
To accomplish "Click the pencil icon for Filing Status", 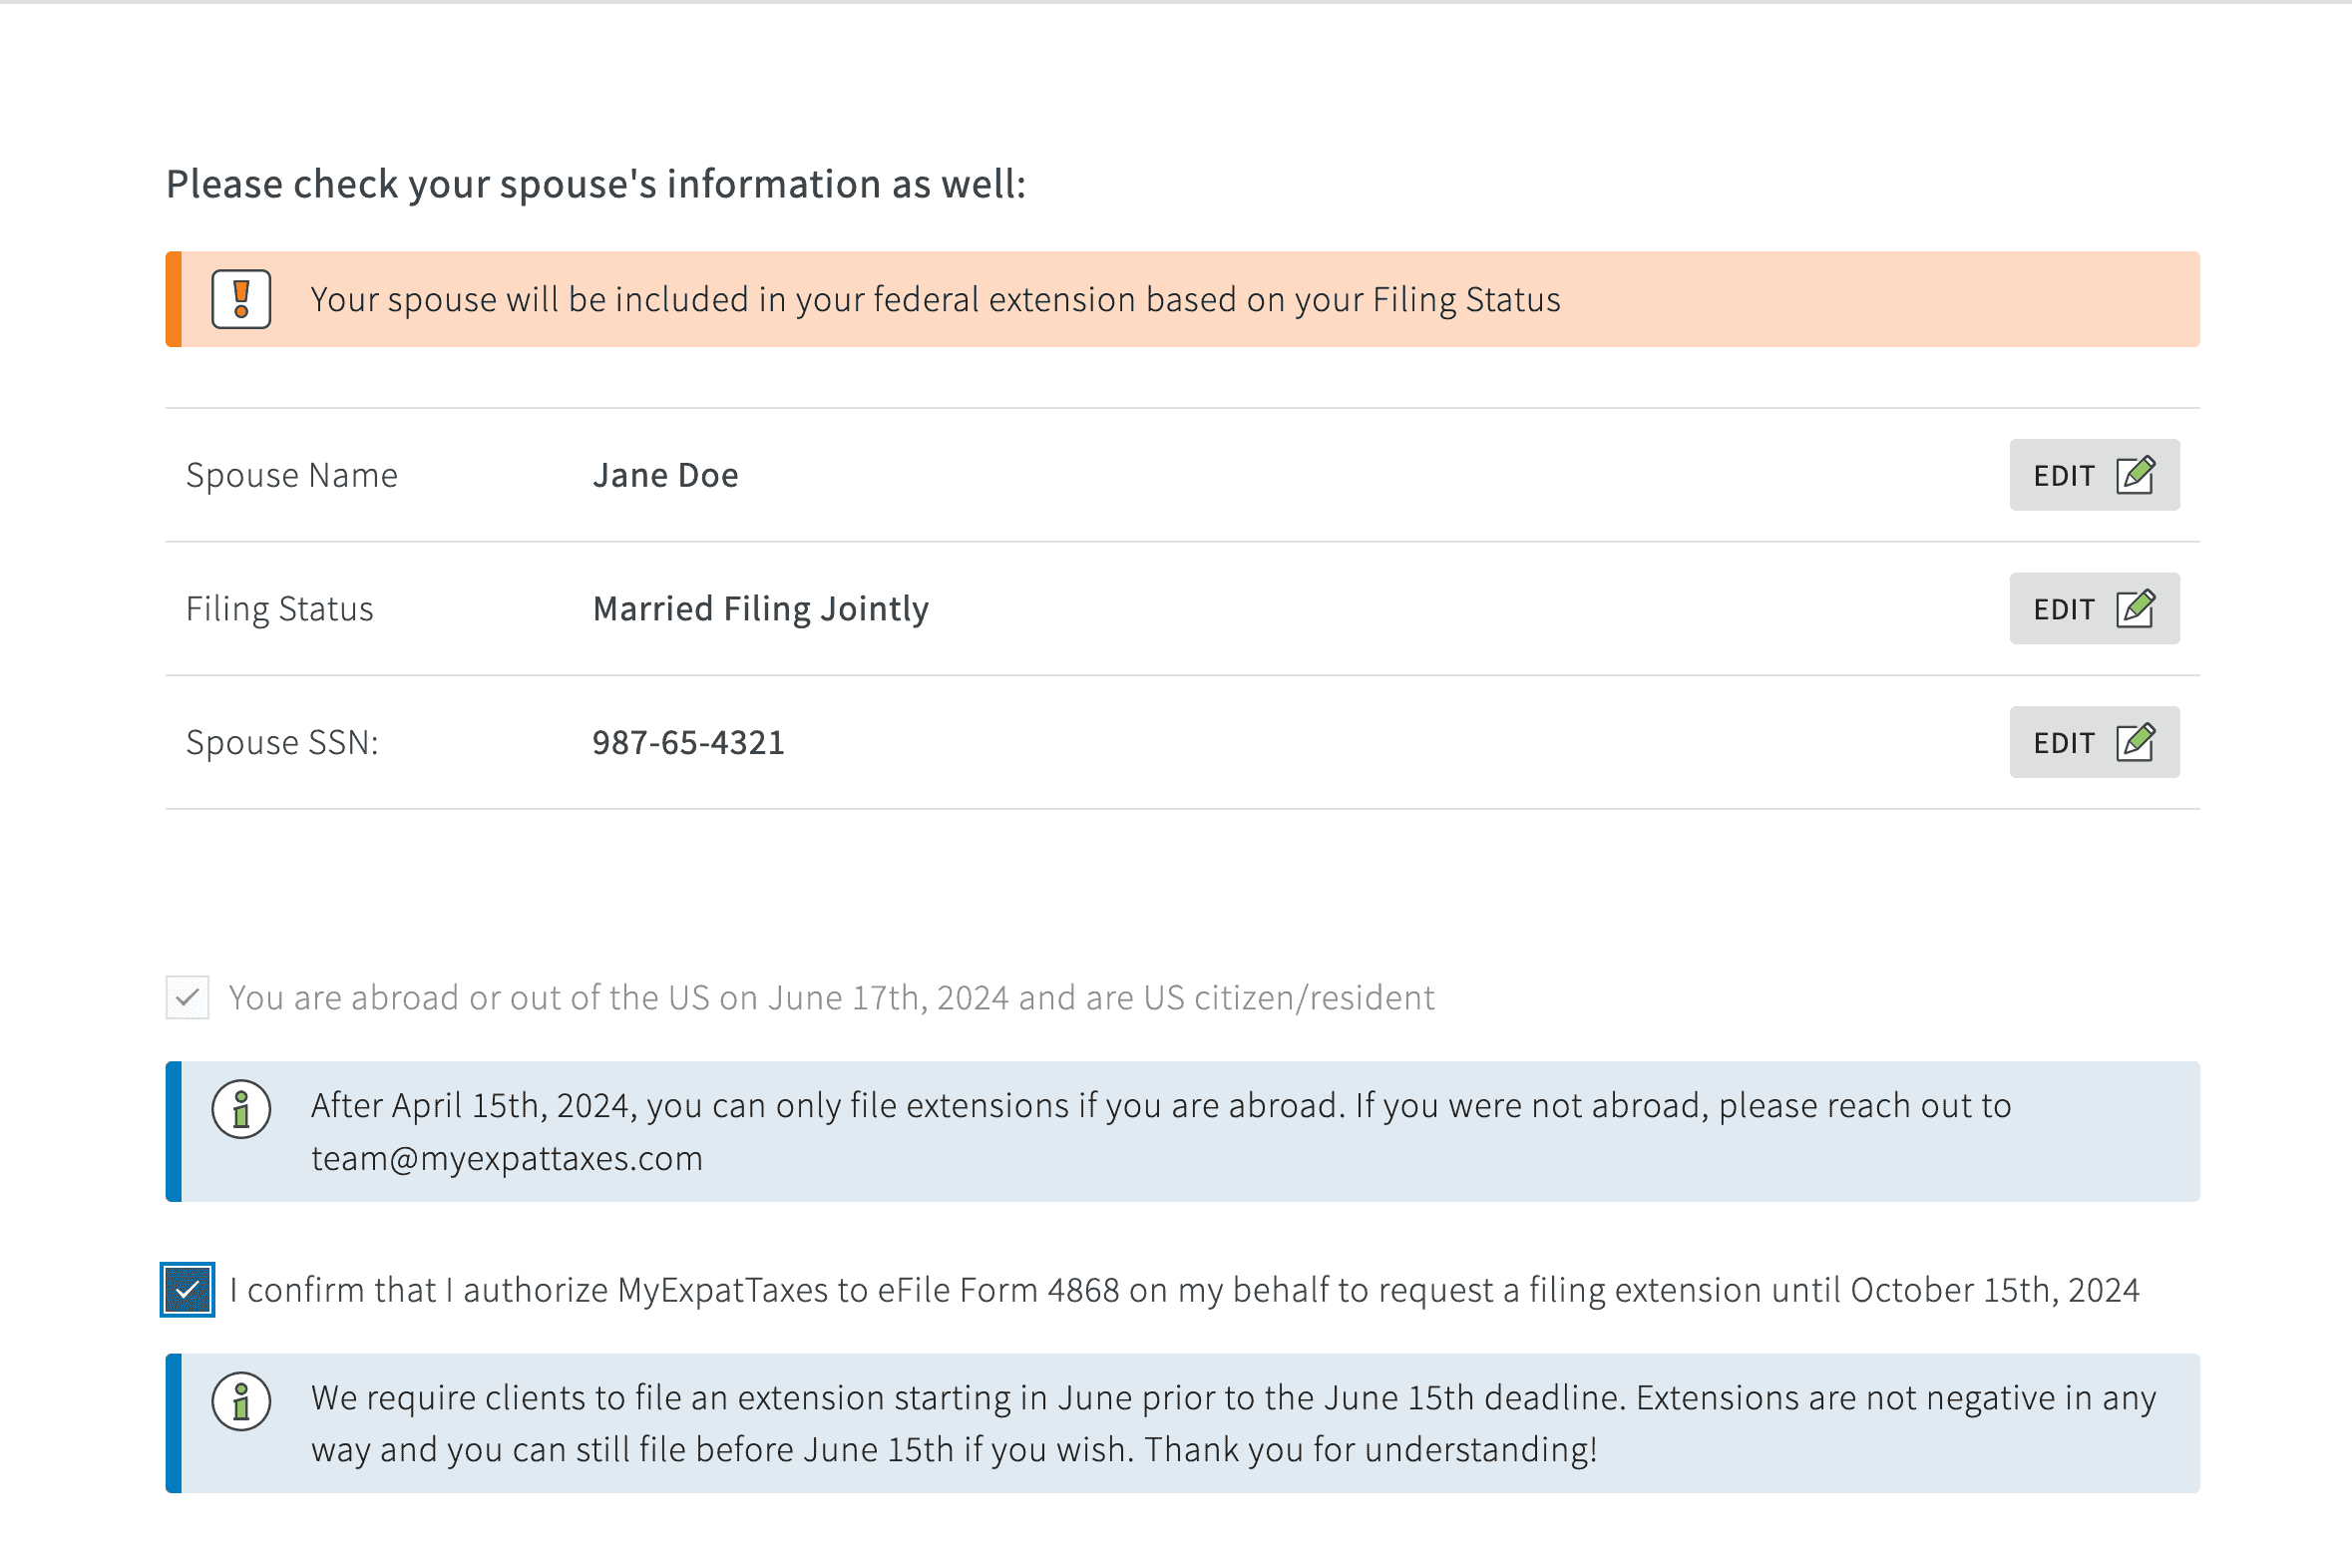I will click(2135, 608).
